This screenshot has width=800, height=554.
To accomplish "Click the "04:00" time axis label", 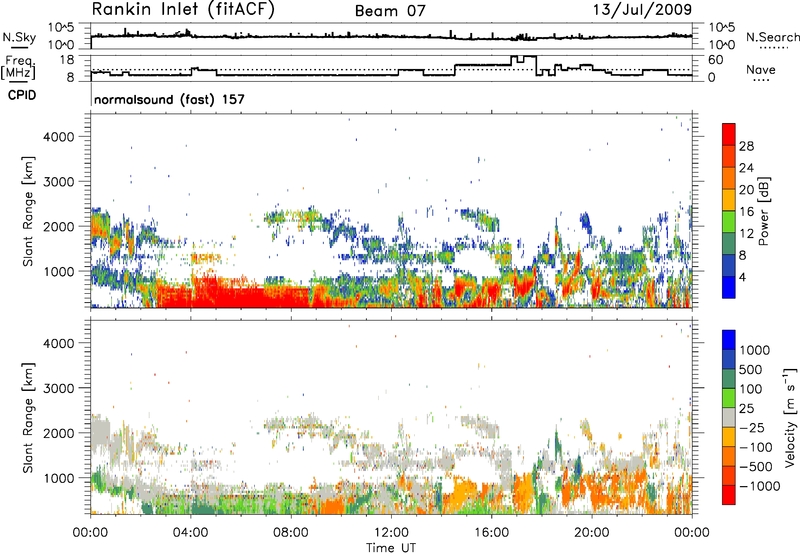I will pyautogui.click(x=190, y=533).
